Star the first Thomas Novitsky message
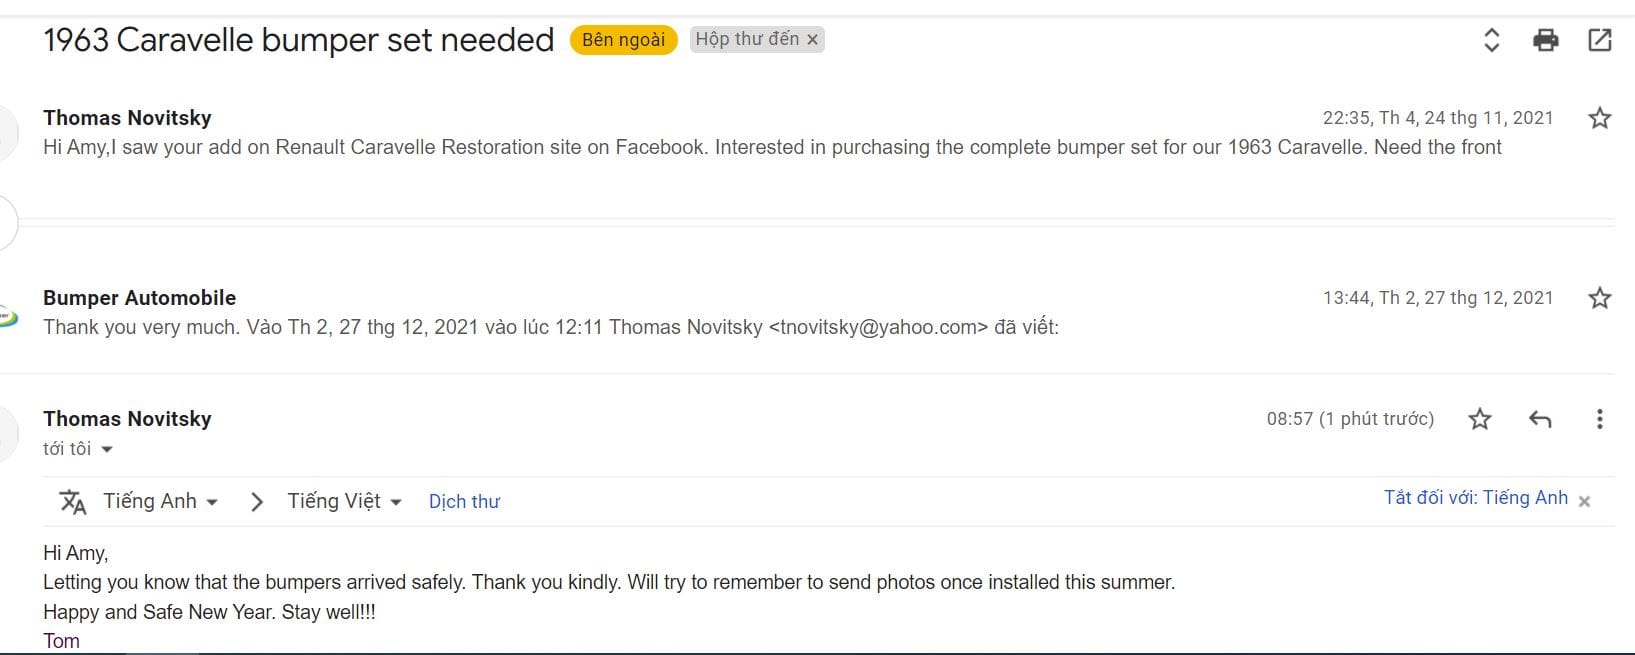The height and width of the screenshot is (655, 1635). [1599, 118]
